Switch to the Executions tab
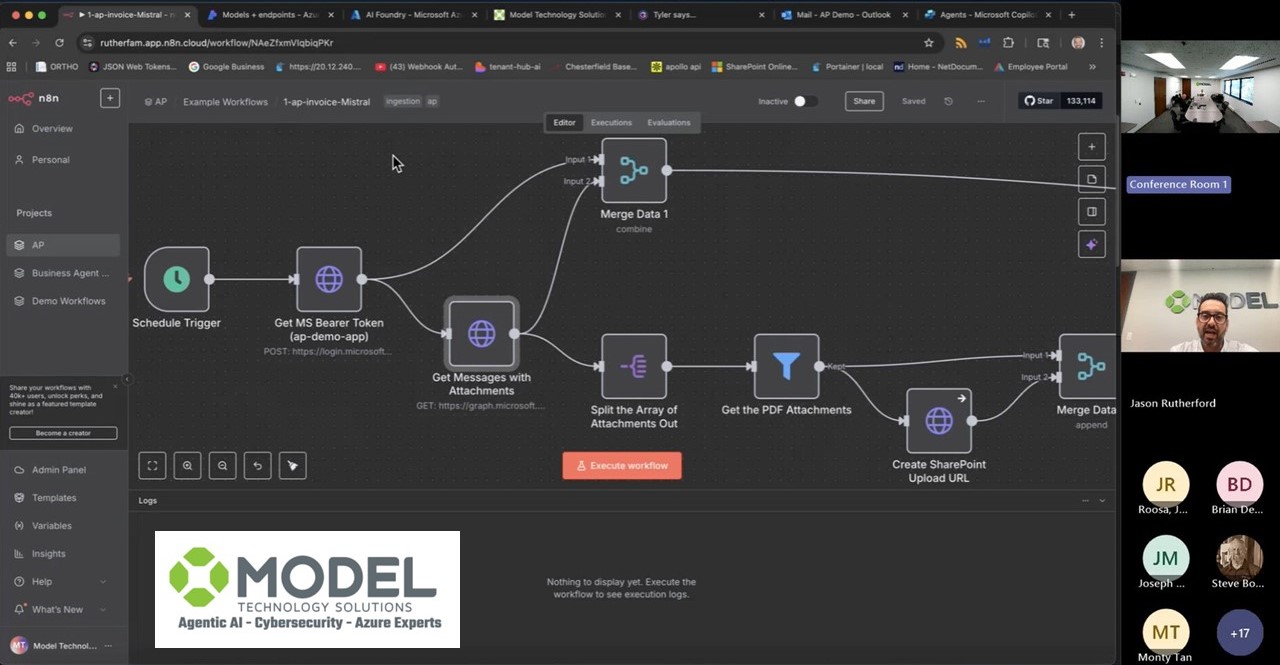 pos(611,122)
